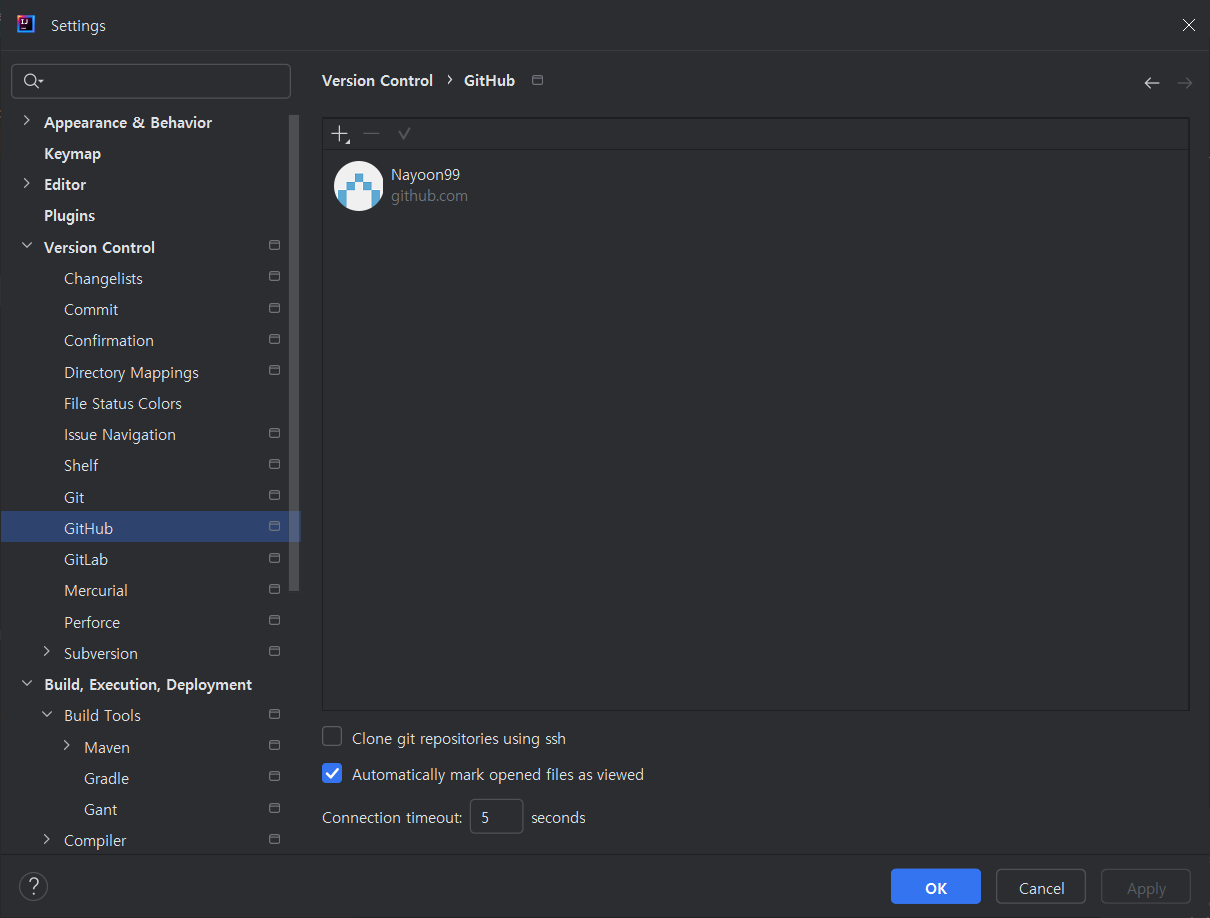
Task: Click the settings search field
Action: point(151,81)
